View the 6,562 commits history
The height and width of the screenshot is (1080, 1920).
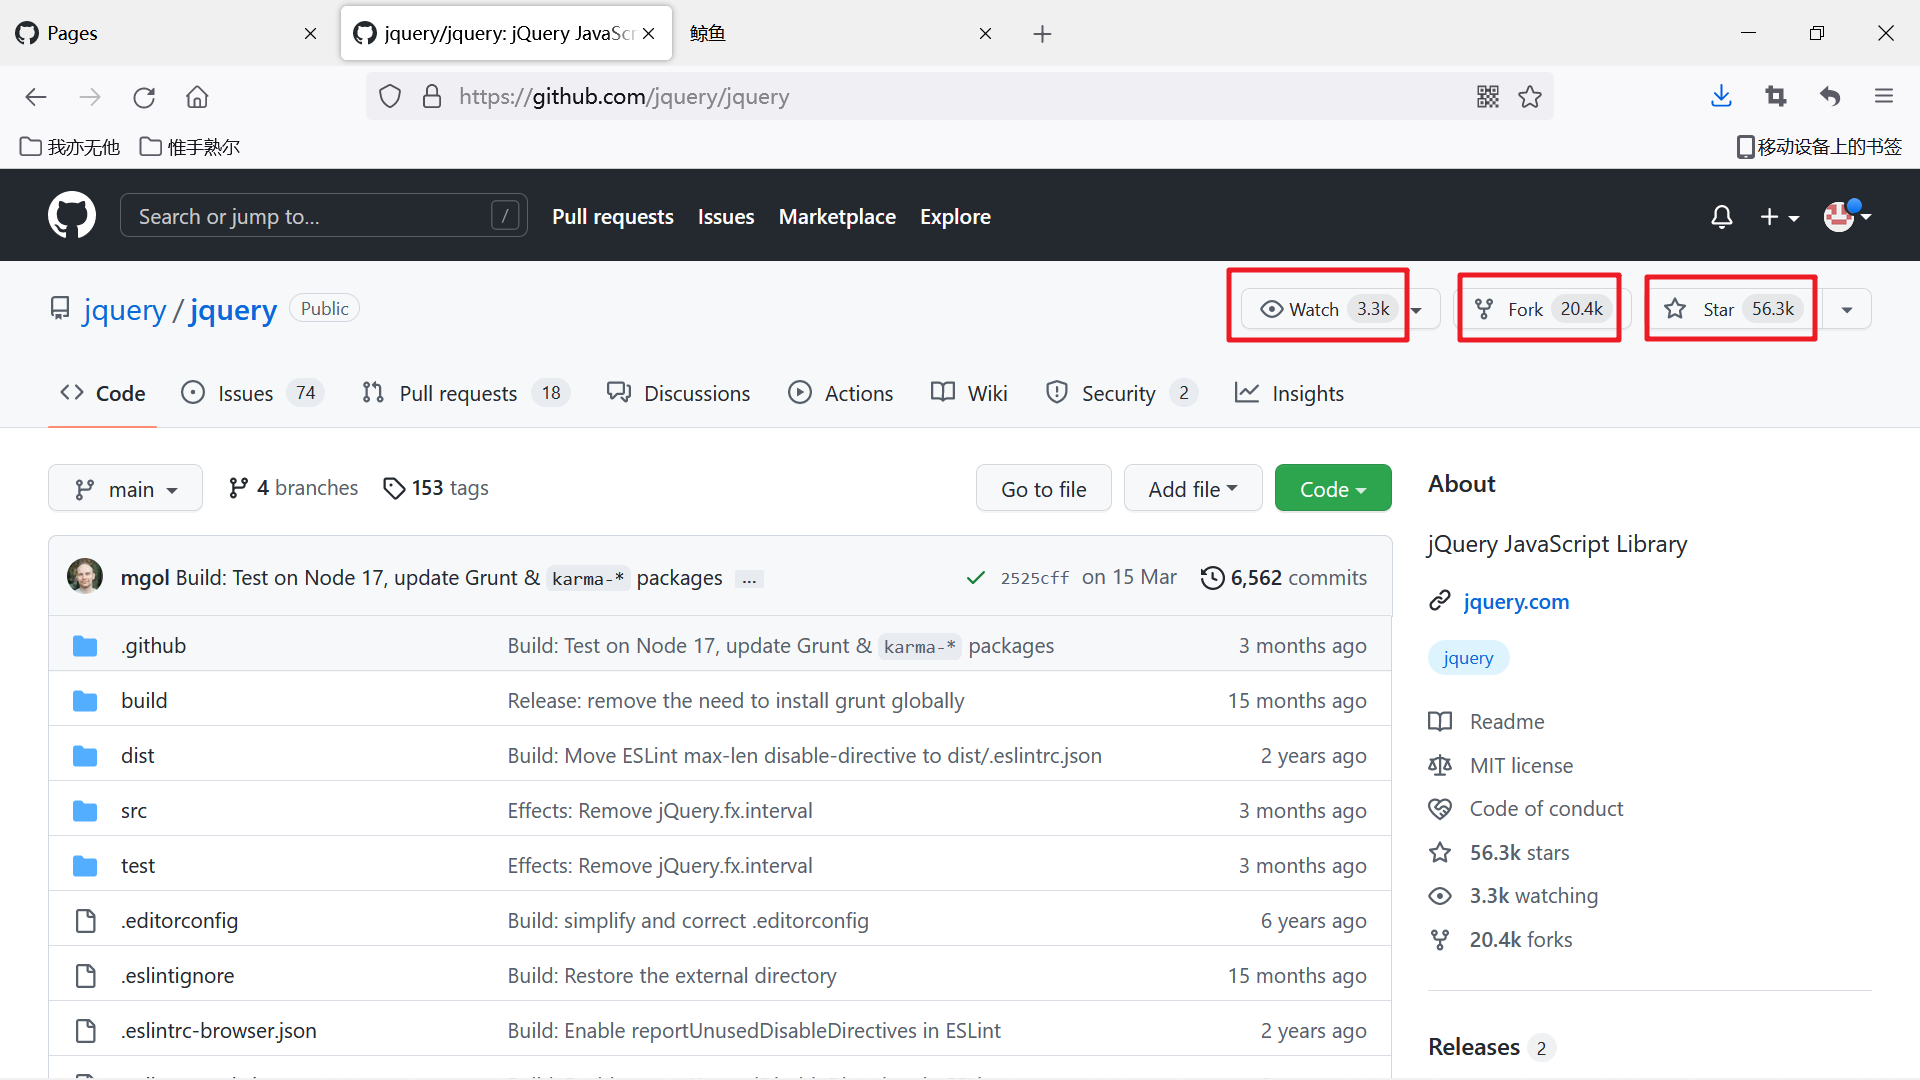1284,578
